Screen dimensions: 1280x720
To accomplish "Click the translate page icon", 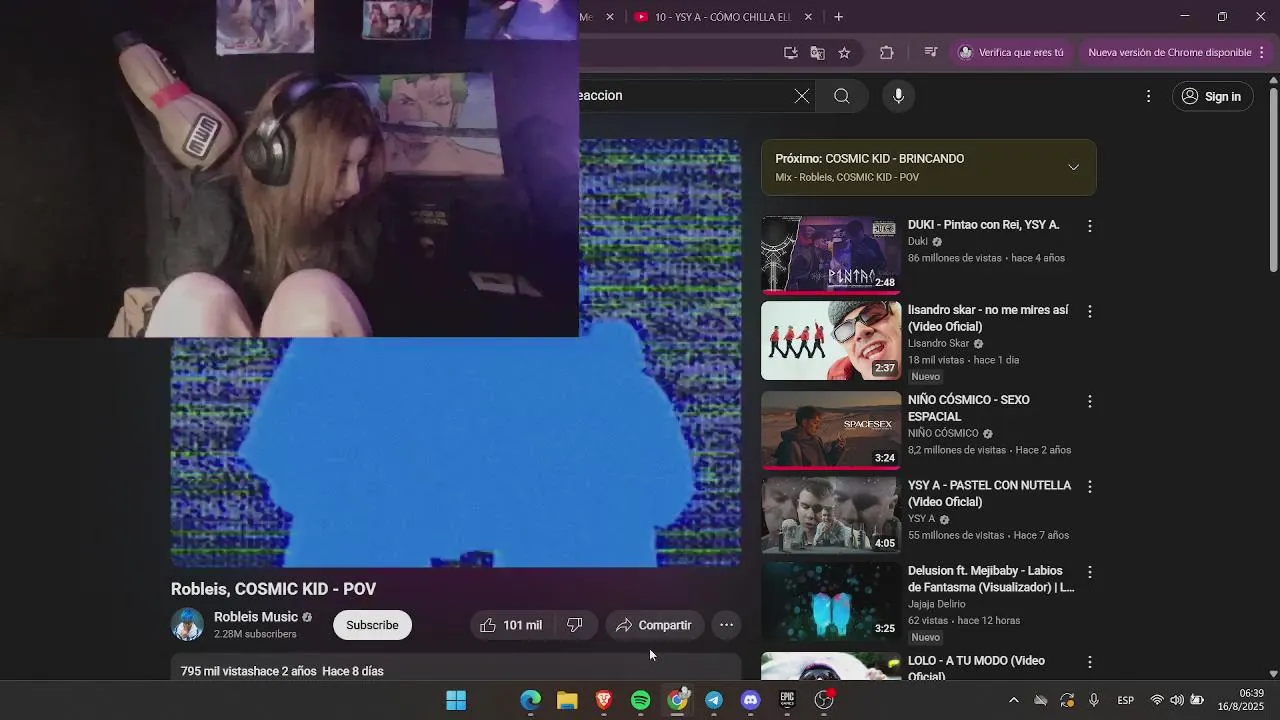I will pos(817,53).
